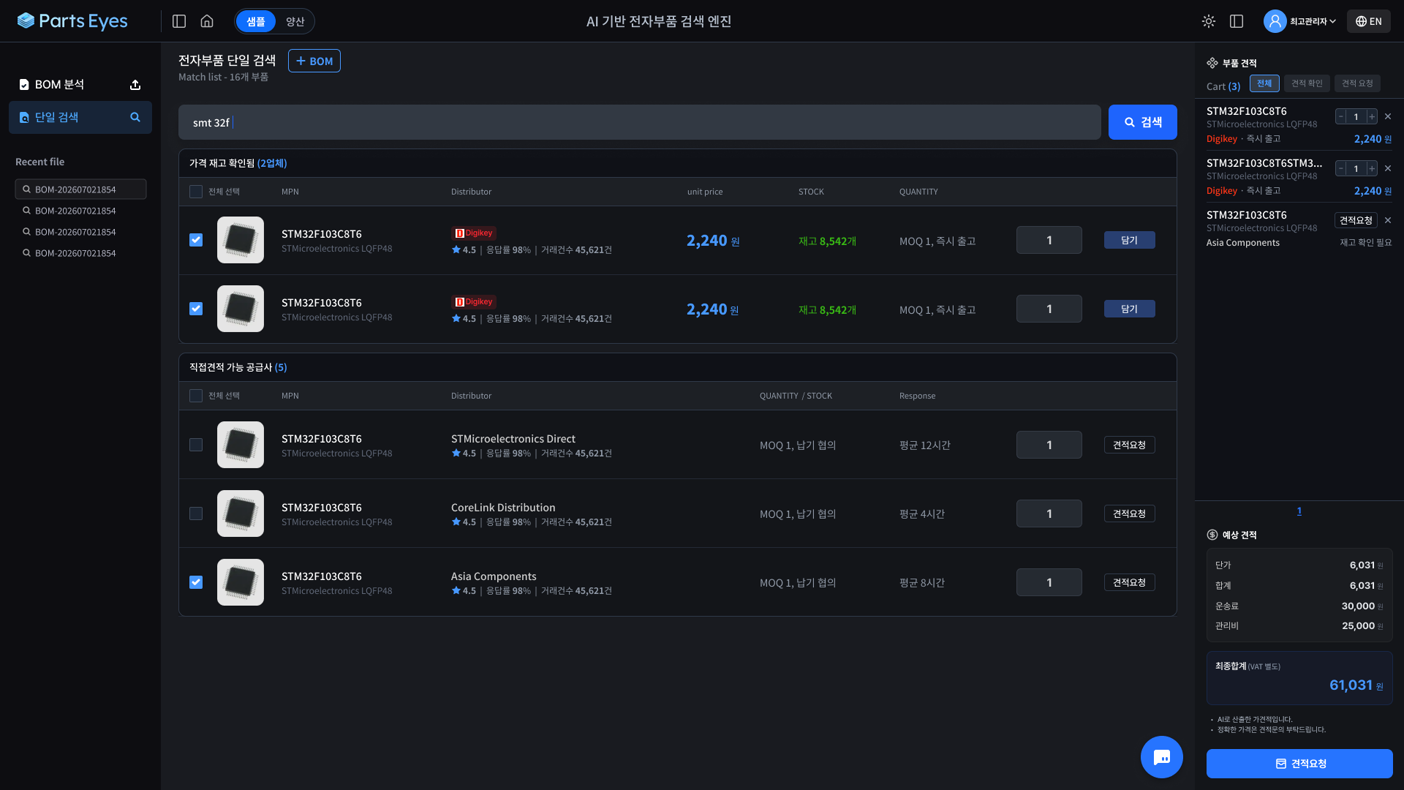Viewport: 1404px width, 790px height.
Task: Click the '가격 재고 확인됨 (2업체)' heading
Action: (238, 163)
